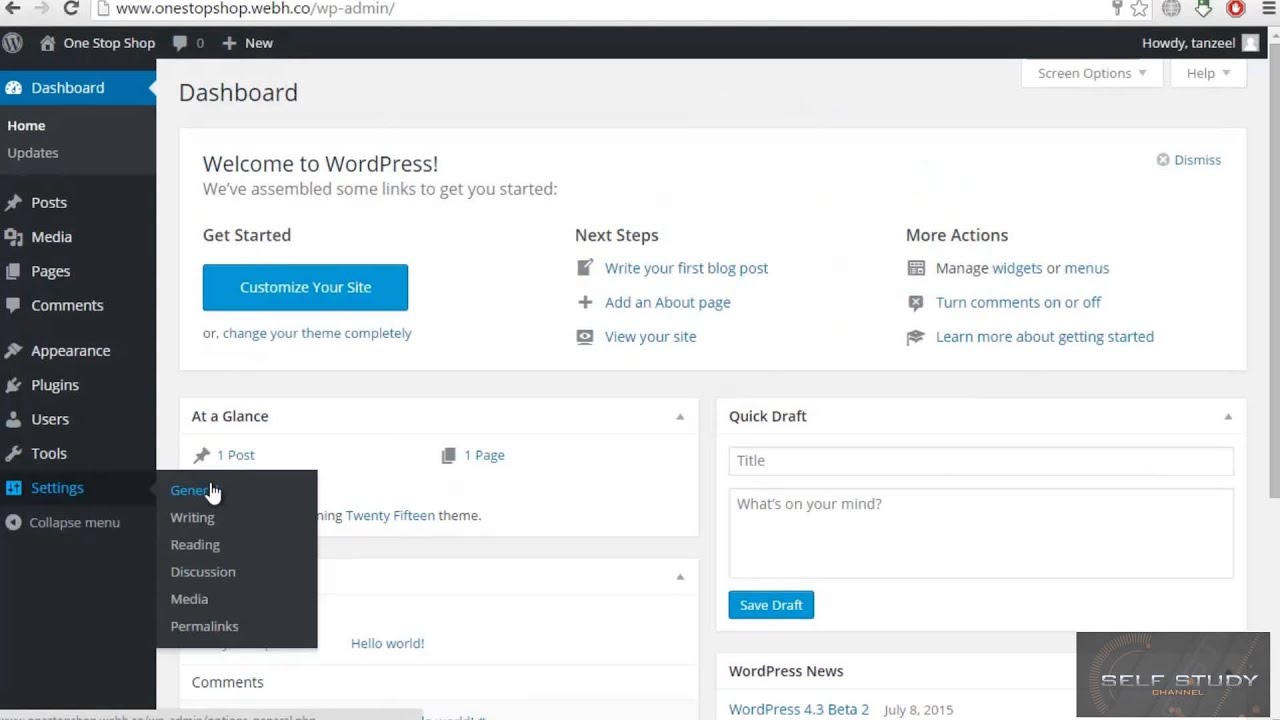Click the browser address bar
1280x720 pixels.
click(x=600, y=8)
